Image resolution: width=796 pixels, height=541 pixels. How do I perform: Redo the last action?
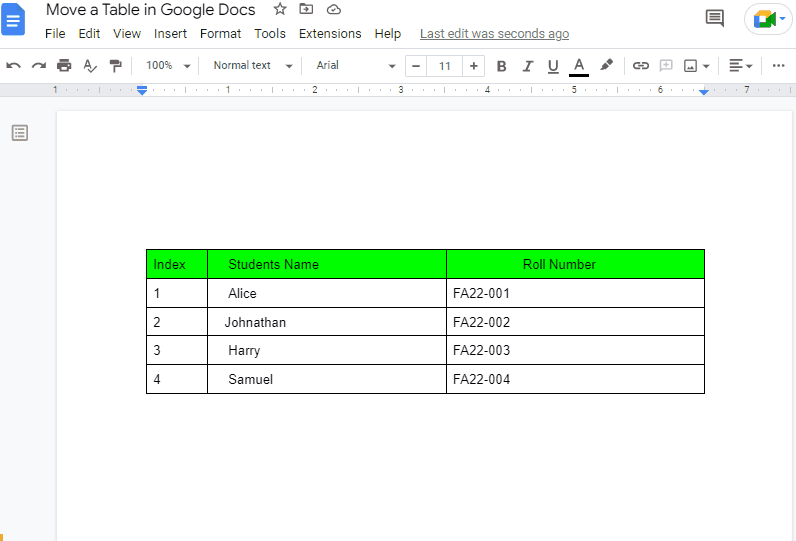(39, 65)
